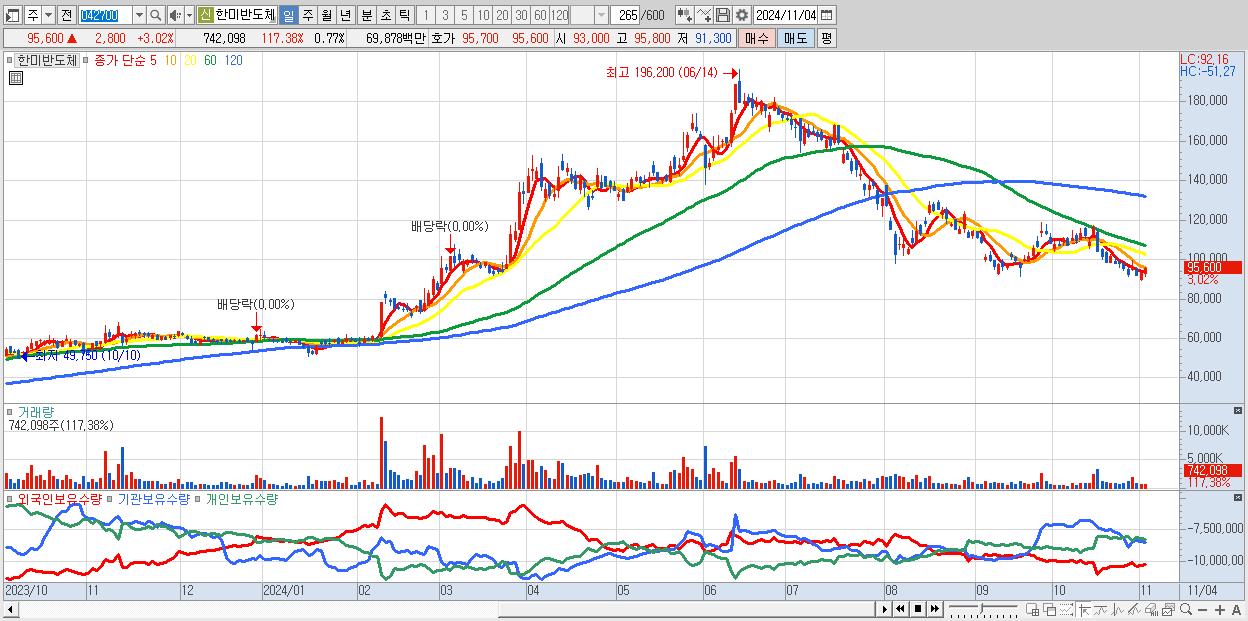The height and width of the screenshot is (621, 1248).
Task: Click the grid table icon below the legend
Action: coord(16,78)
